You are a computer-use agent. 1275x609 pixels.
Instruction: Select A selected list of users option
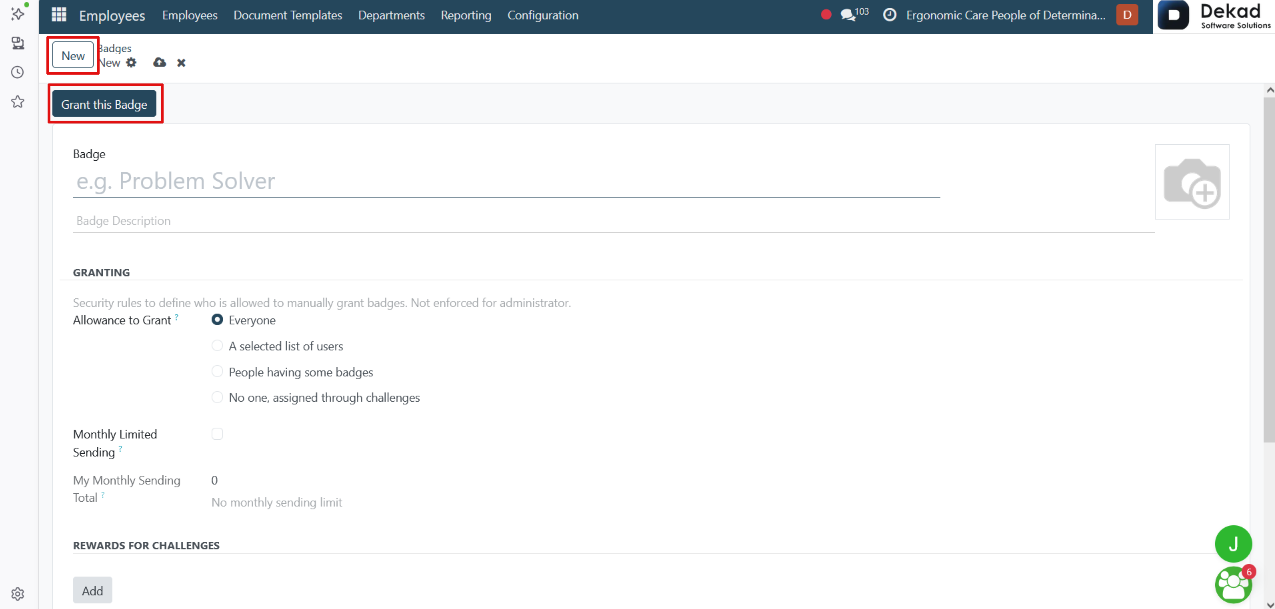pyautogui.click(x=217, y=346)
